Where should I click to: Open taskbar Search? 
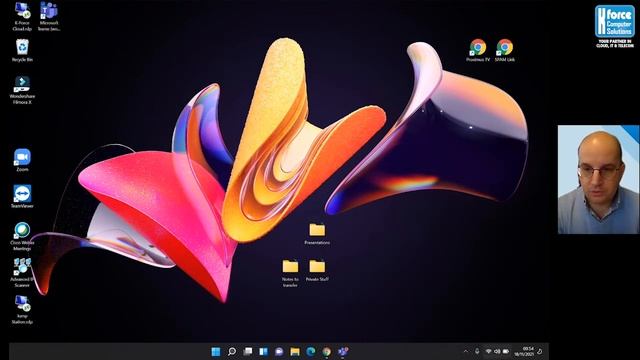point(232,351)
